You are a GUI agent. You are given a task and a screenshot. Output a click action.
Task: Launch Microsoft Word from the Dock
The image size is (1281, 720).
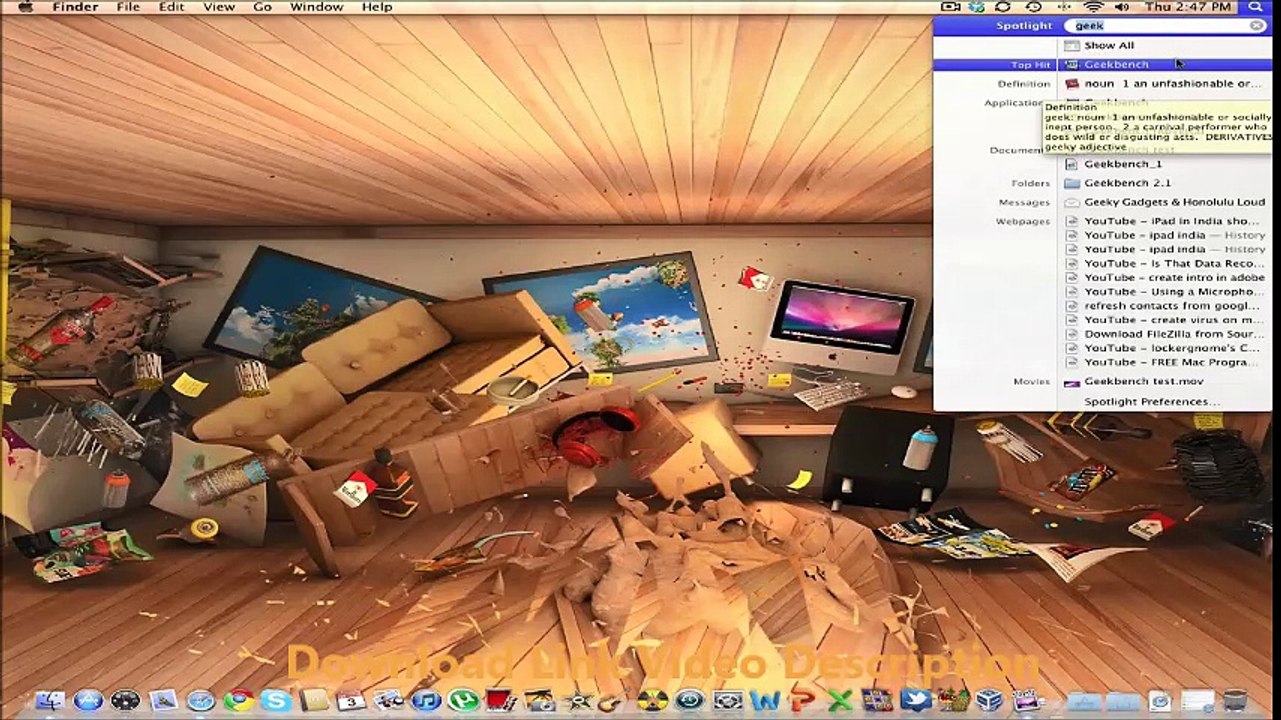765,700
